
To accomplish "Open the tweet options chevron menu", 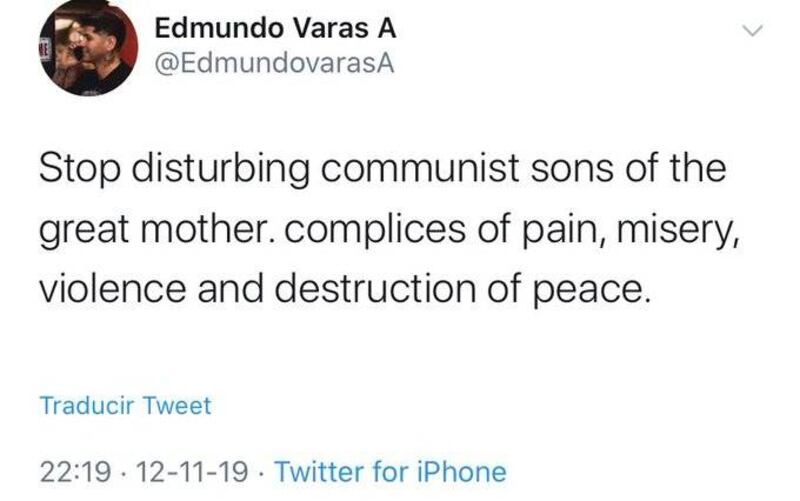I will pyautogui.click(x=752, y=31).
